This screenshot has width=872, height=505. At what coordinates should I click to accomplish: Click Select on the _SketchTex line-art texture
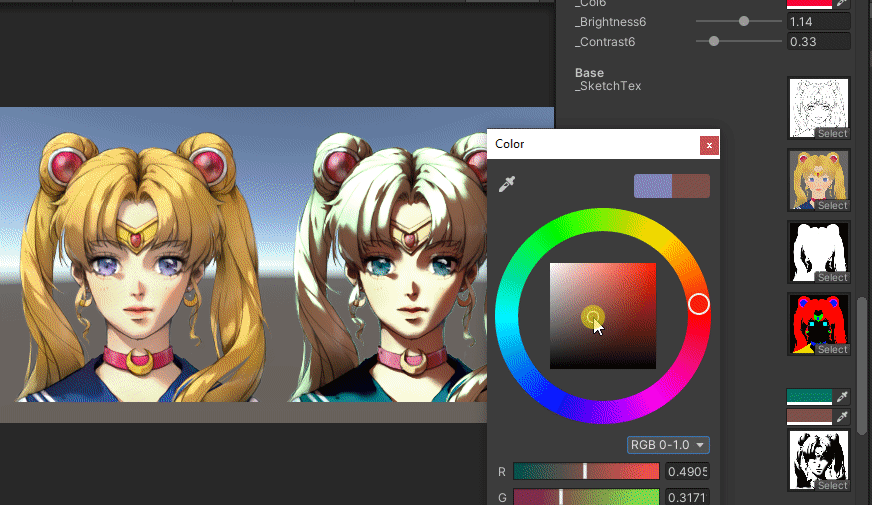point(832,133)
